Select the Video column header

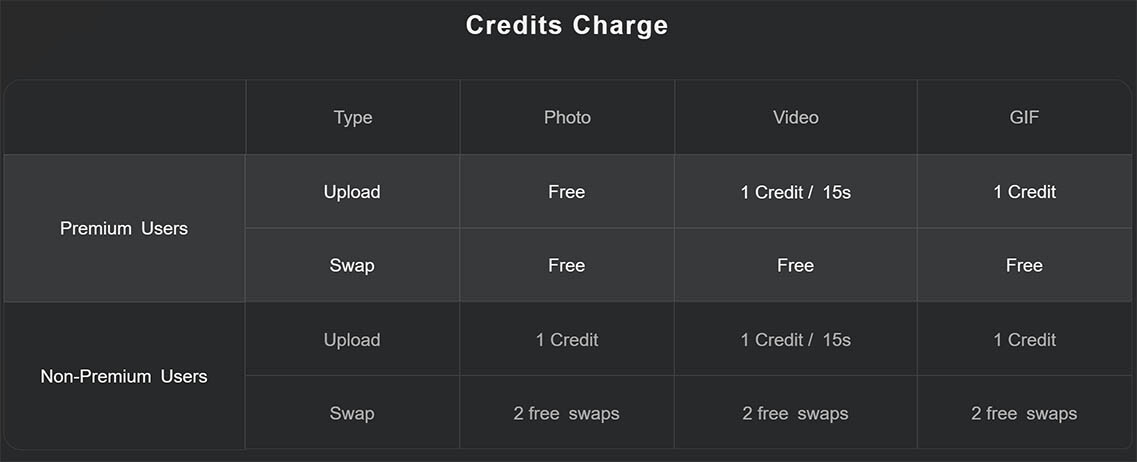[x=795, y=117]
